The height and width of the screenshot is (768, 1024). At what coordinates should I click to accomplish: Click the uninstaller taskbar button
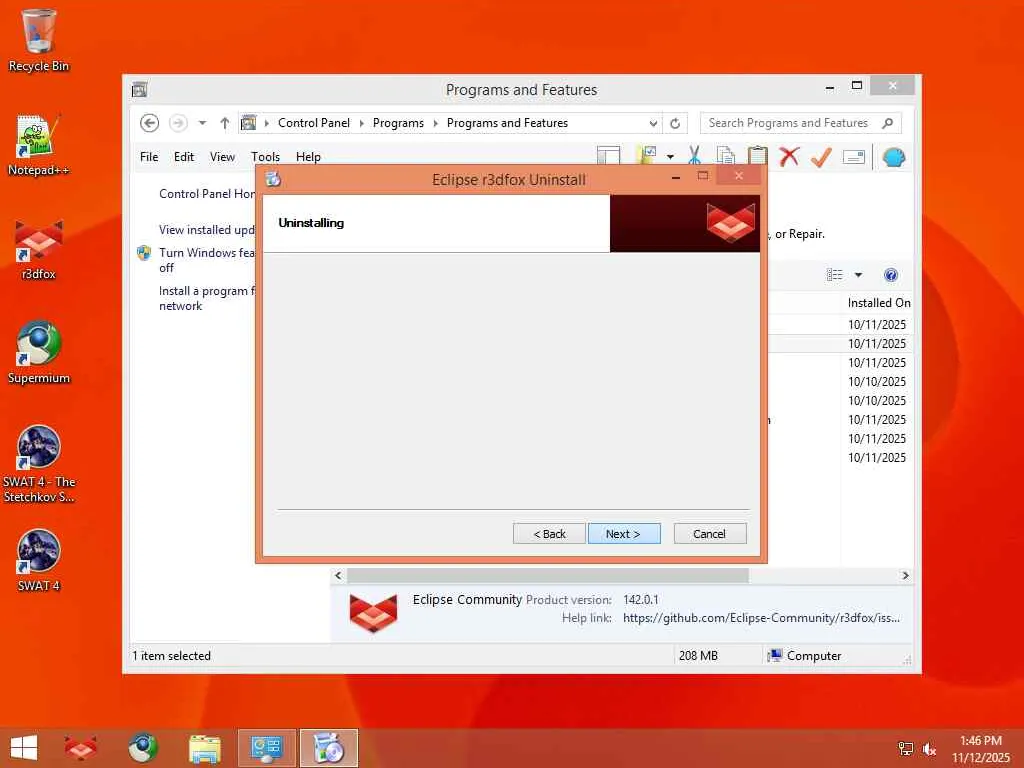pos(328,748)
